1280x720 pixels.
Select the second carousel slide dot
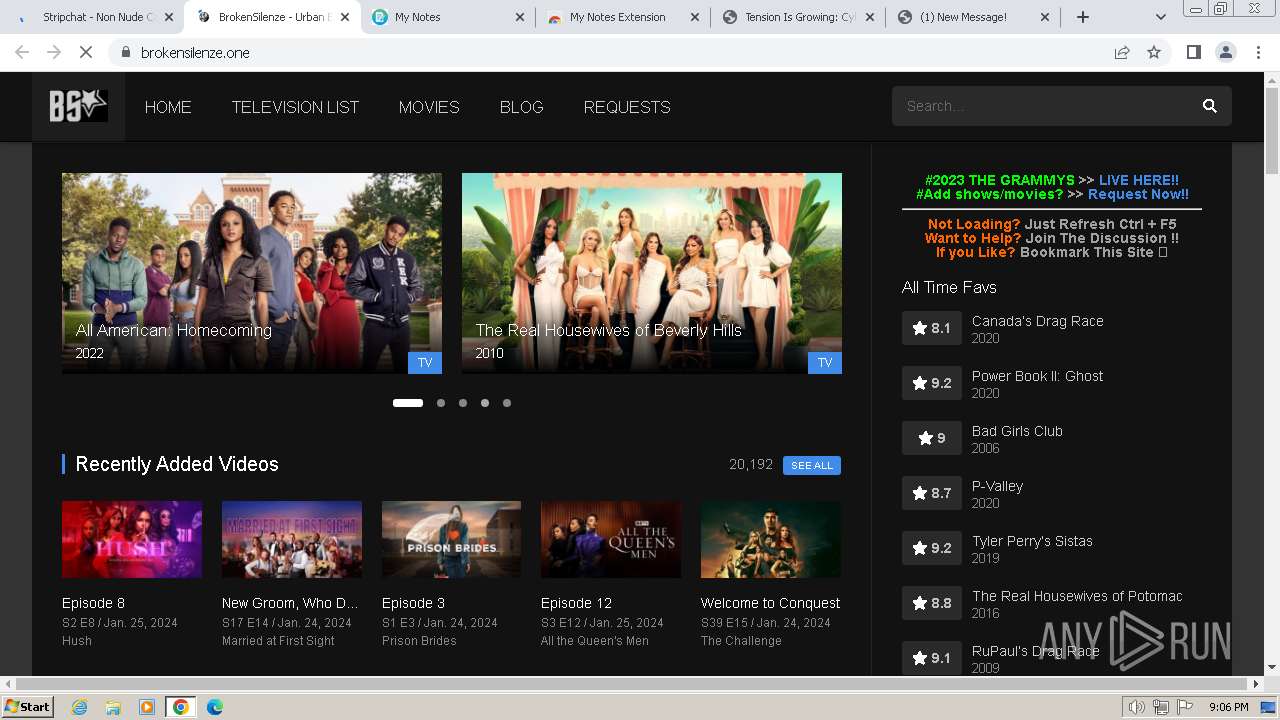[441, 403]
